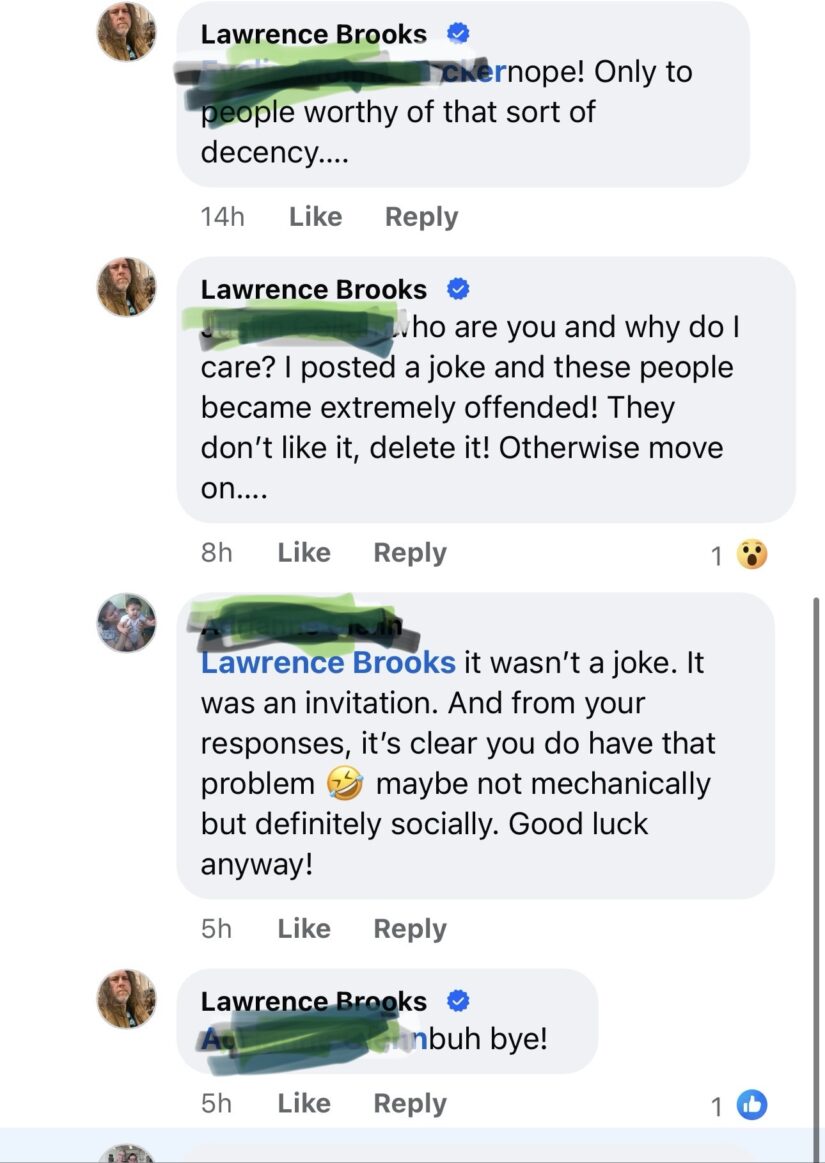Reply to the 'Good luck anyway!' comment
825x1163 pixels.
[x=410, y=929]
